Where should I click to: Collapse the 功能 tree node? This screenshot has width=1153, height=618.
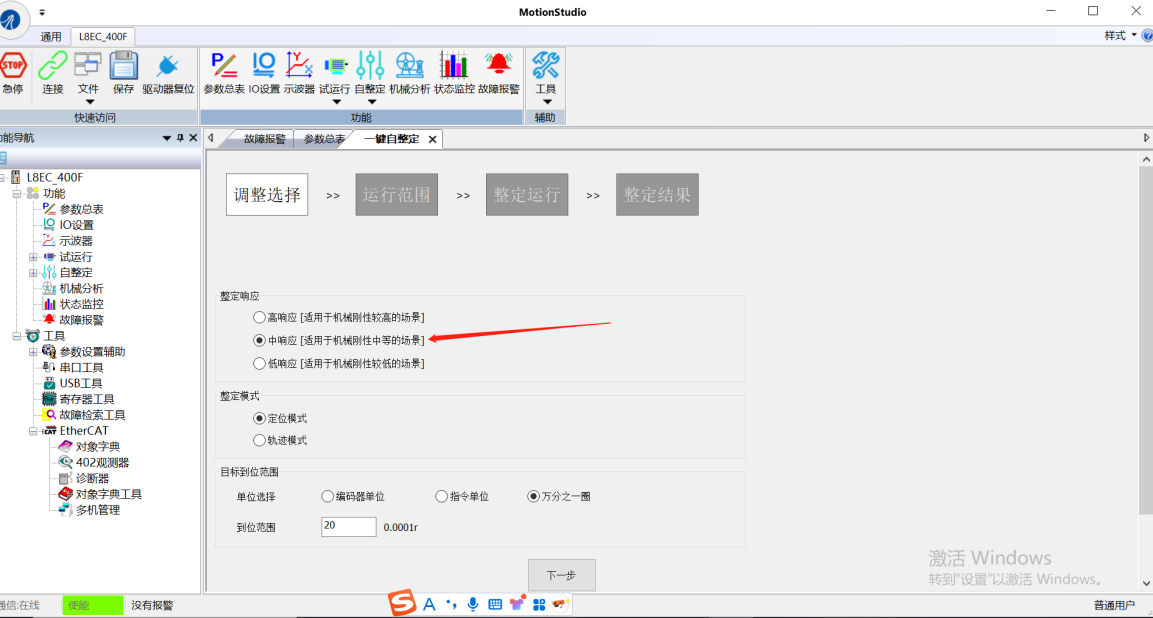pos(16,193)
